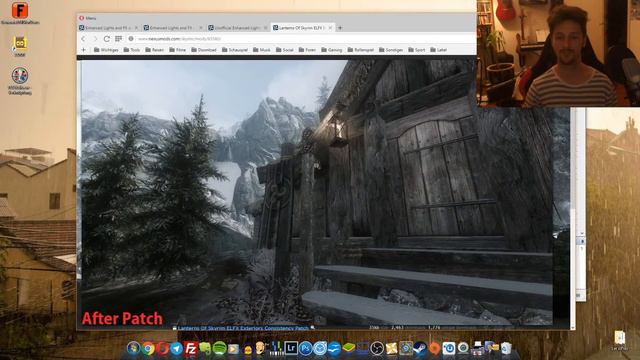Viewport: 640px width, 360px height.
Task: Open Photoshop from the dock
Action: point(305,348)
